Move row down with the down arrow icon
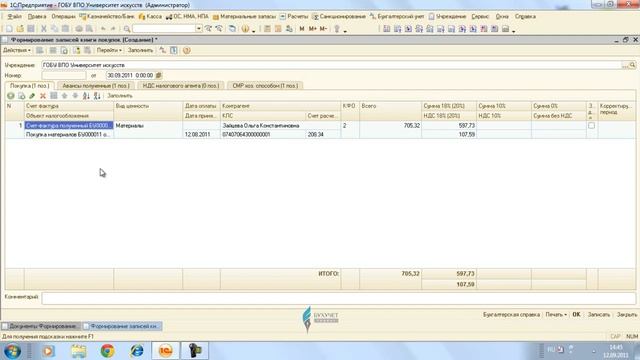Screen dimensions: 640x360 point(75,96)
